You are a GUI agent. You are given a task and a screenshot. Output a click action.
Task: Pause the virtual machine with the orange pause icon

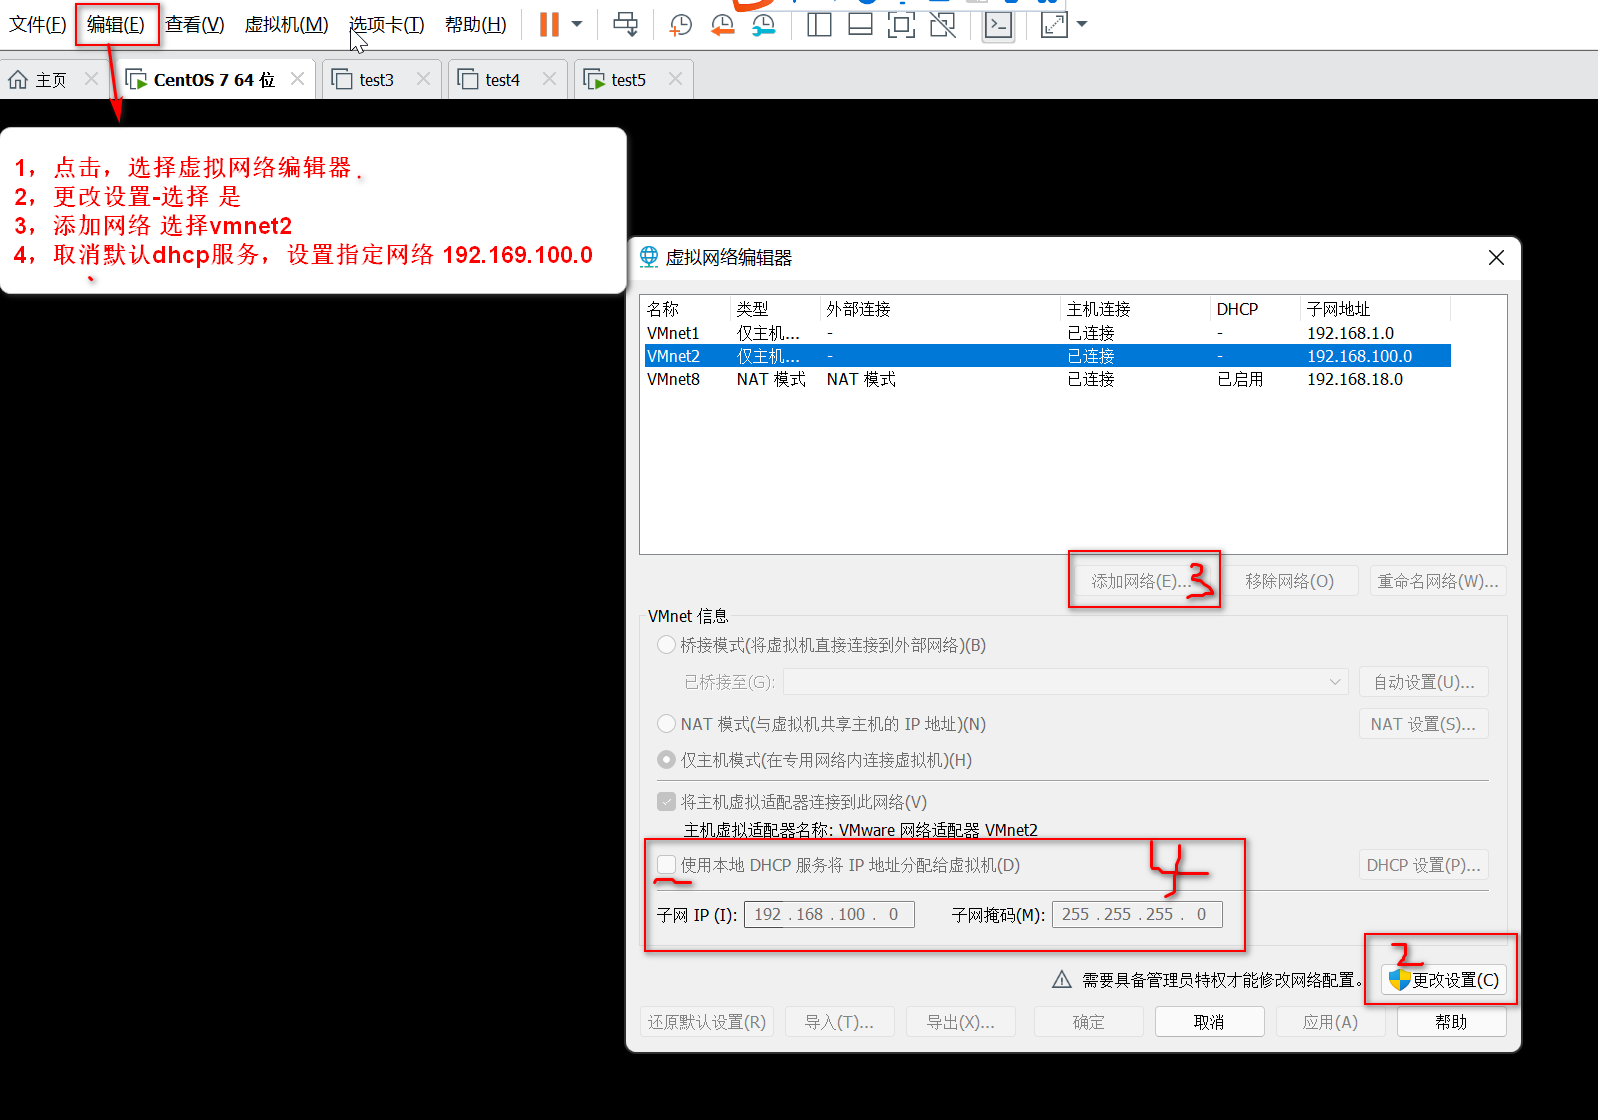point(549,25)
